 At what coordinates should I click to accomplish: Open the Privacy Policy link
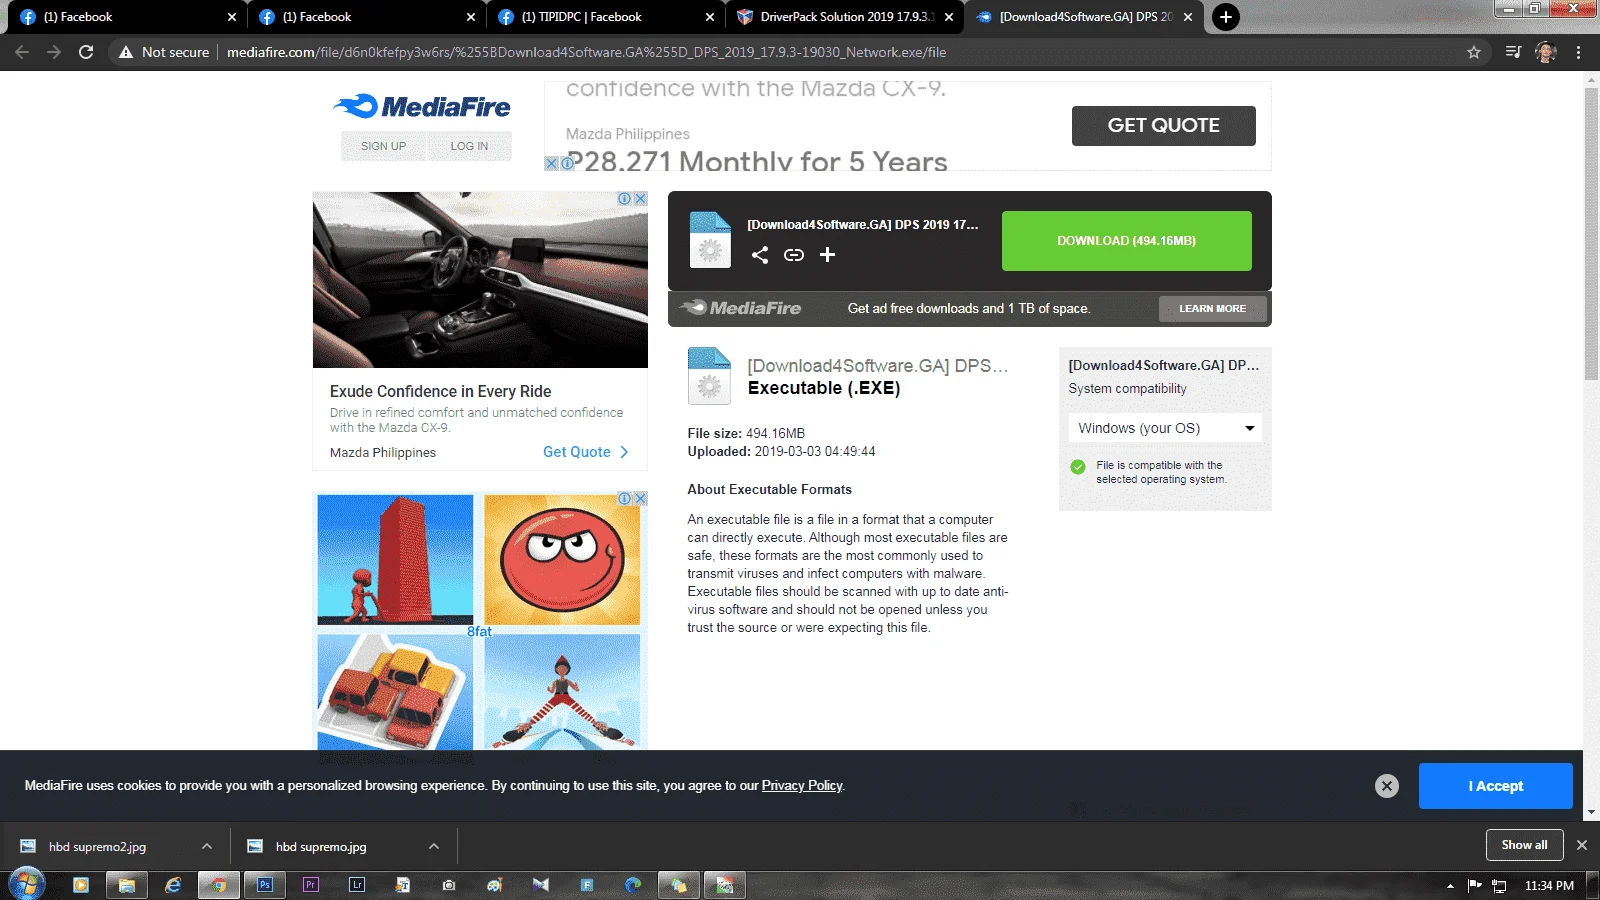(802, 786)
